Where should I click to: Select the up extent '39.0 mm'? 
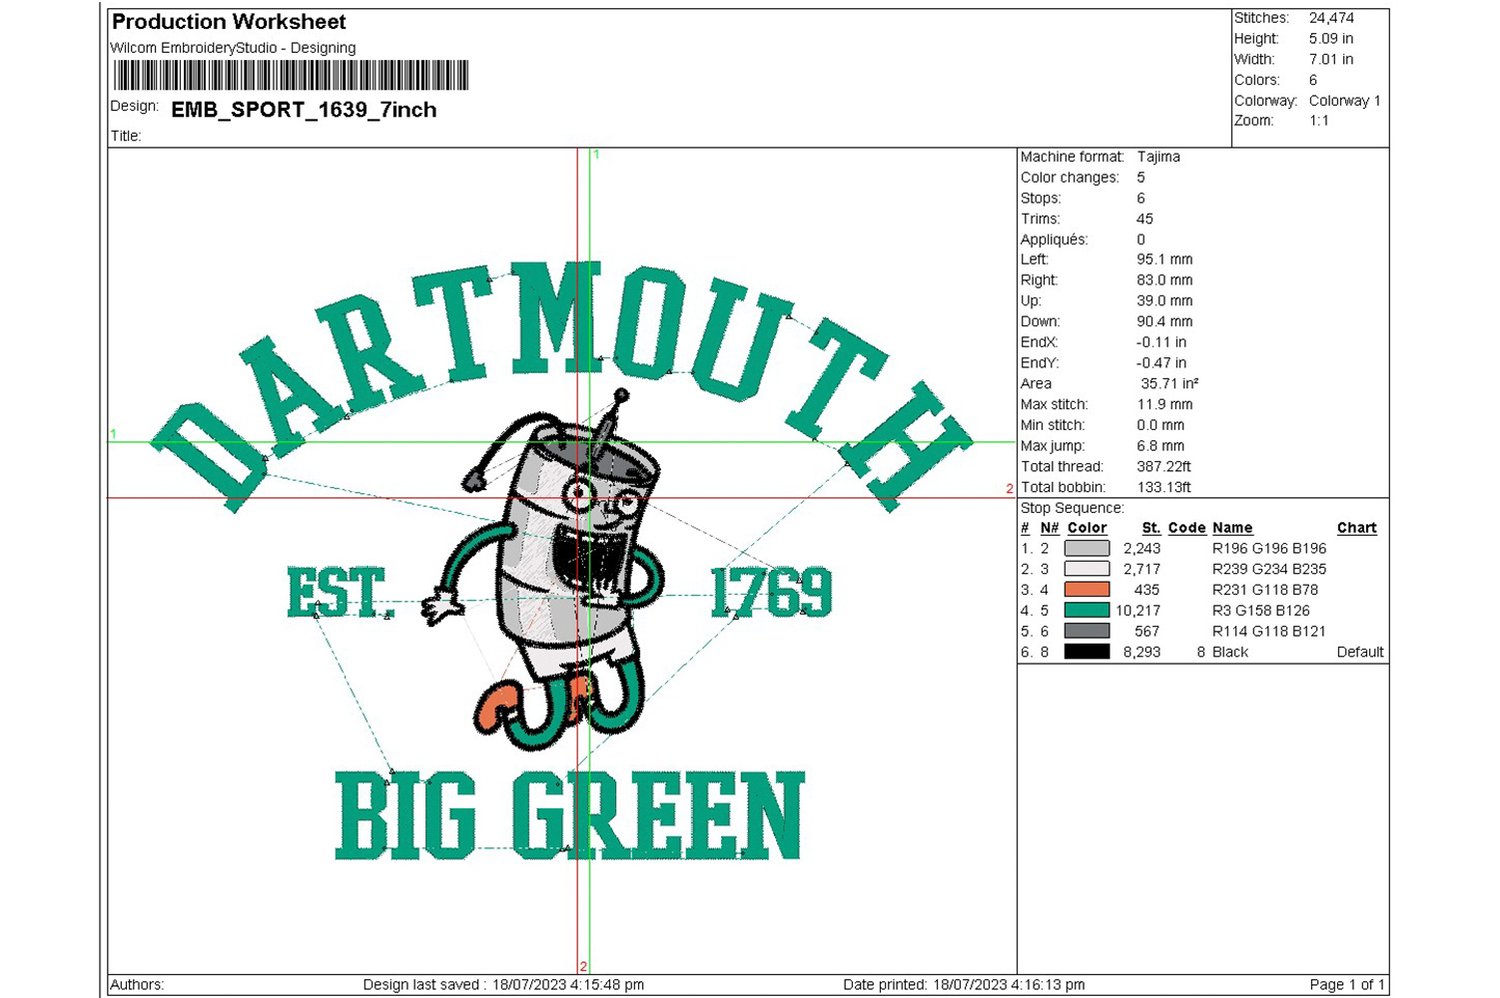point(1165,301)
